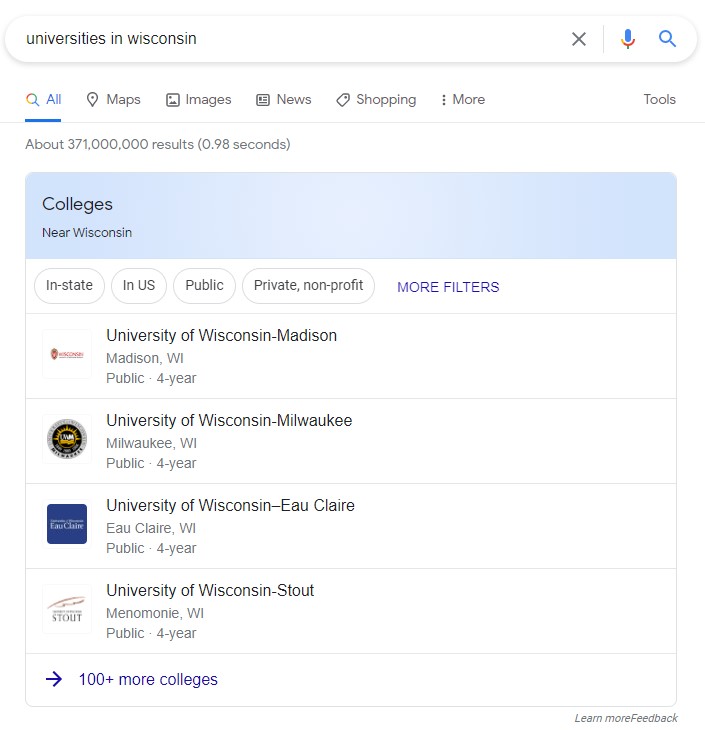Start voice search with the microphone icon
This screenshot has width=705, height=730.
tap(627, 39)
